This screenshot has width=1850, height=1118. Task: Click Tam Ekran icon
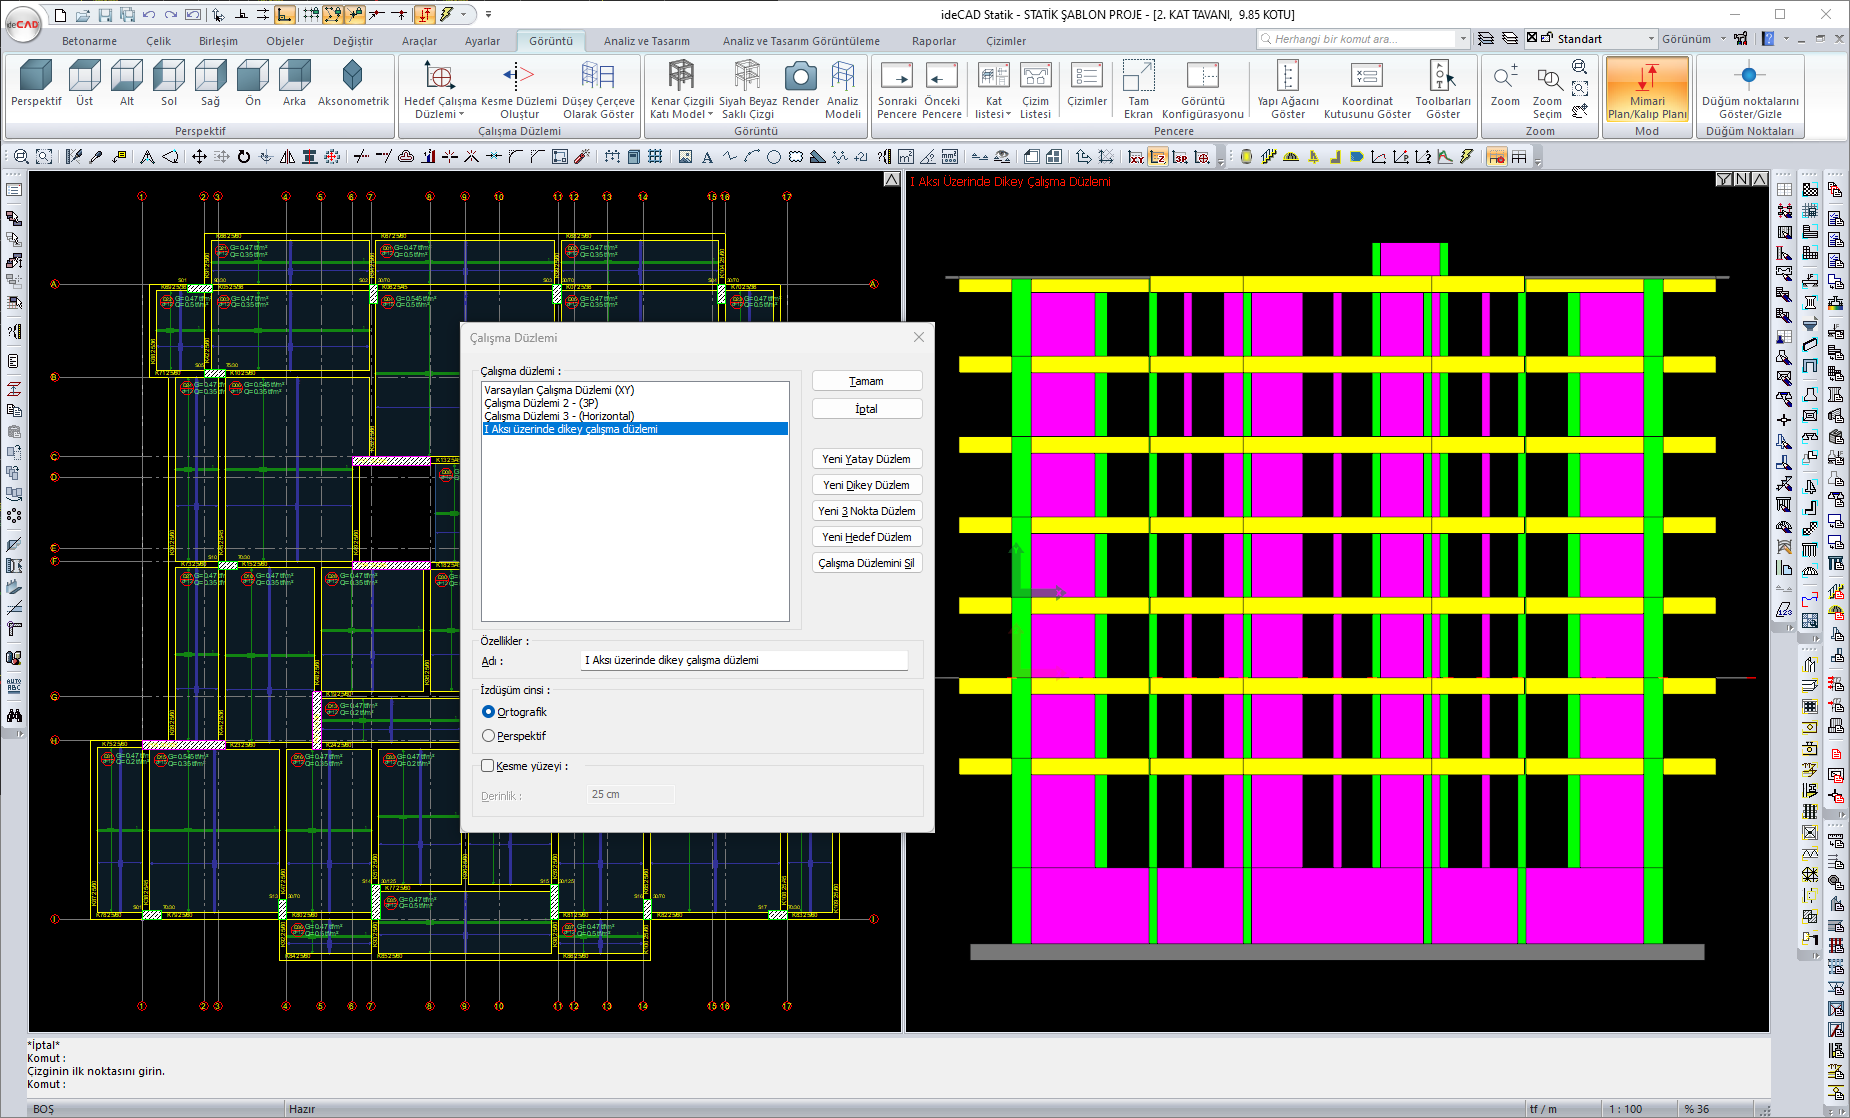tap(1138, 77)
